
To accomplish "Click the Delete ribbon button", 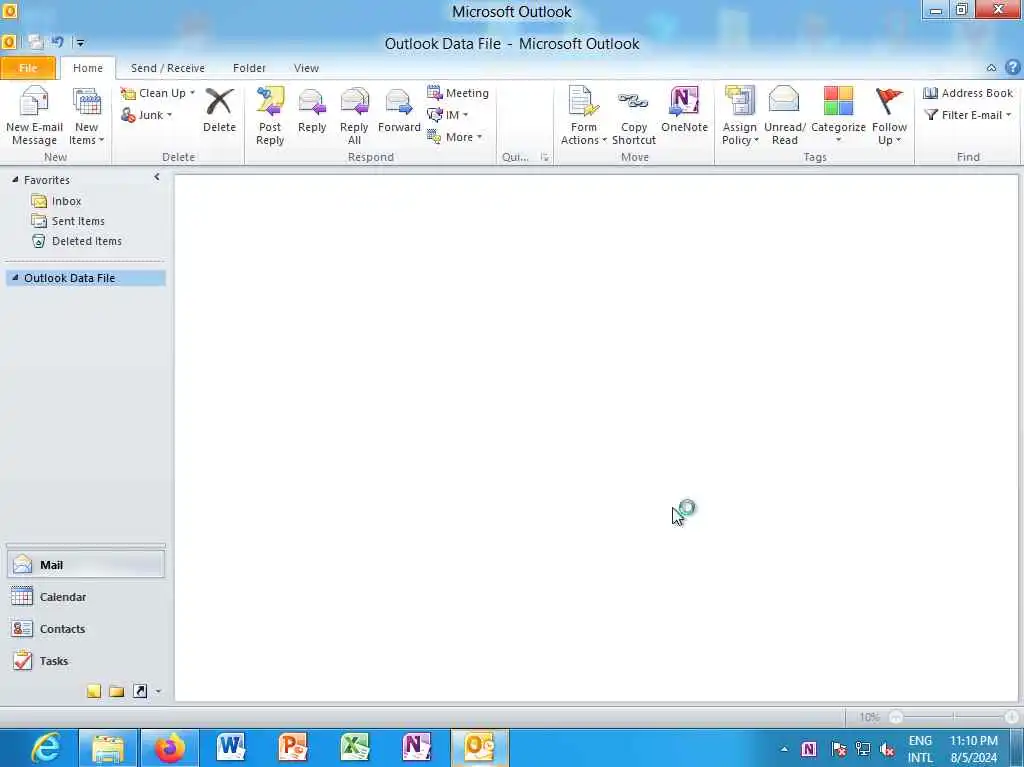I will [x=219, y=110].
